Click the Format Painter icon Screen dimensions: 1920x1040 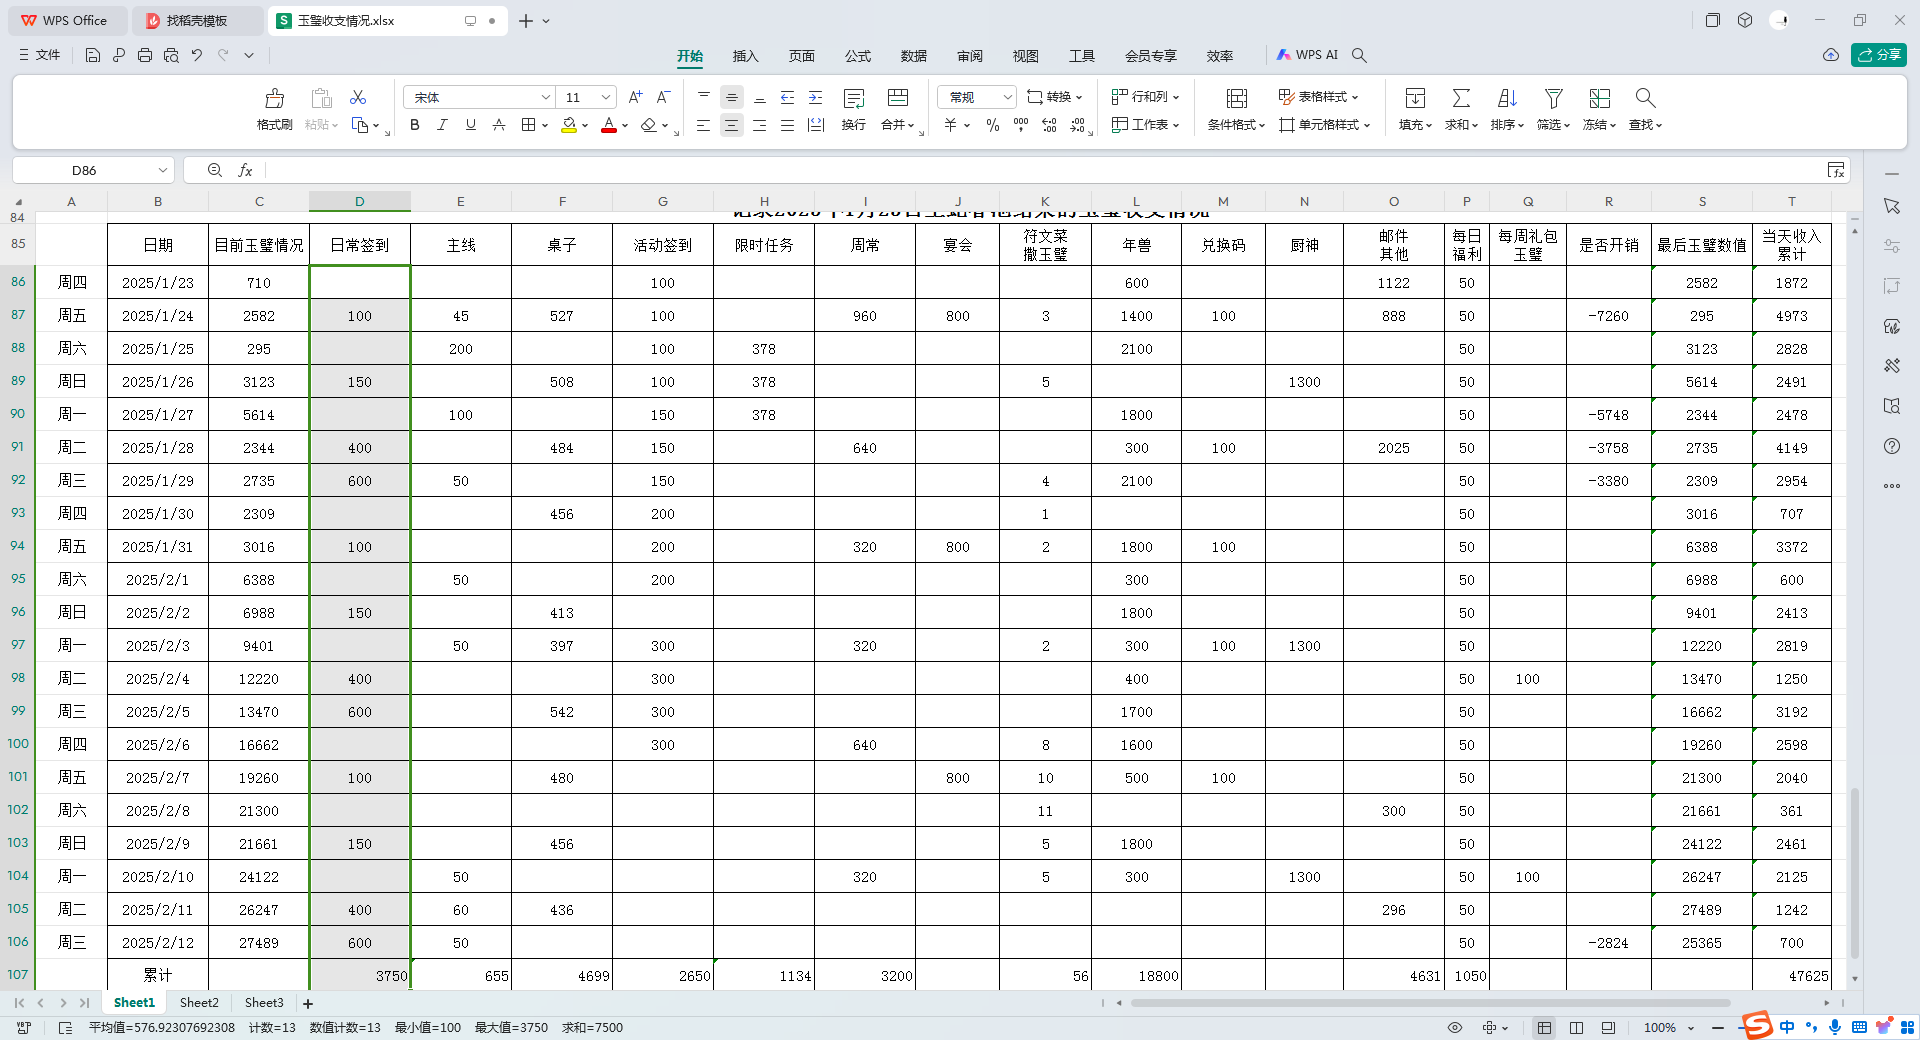coord(274,99)
